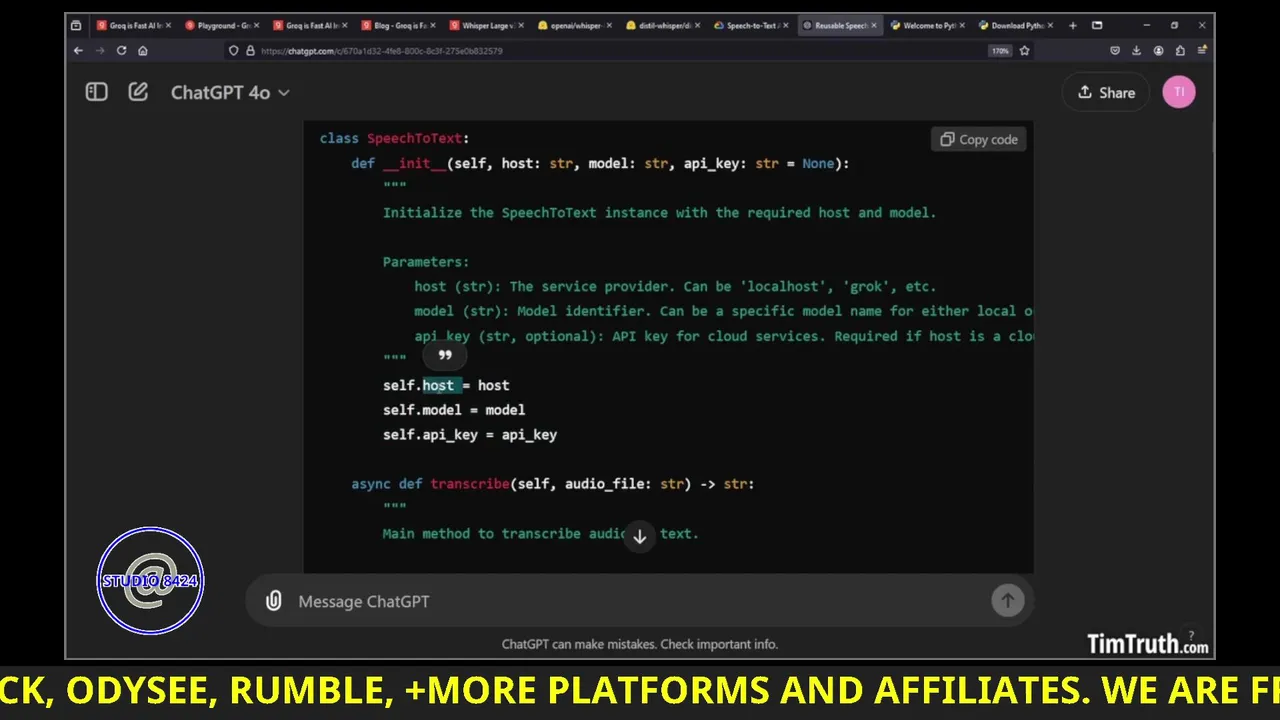Go forward in browser history
1280x720 pixels.
tap(99, 51)
